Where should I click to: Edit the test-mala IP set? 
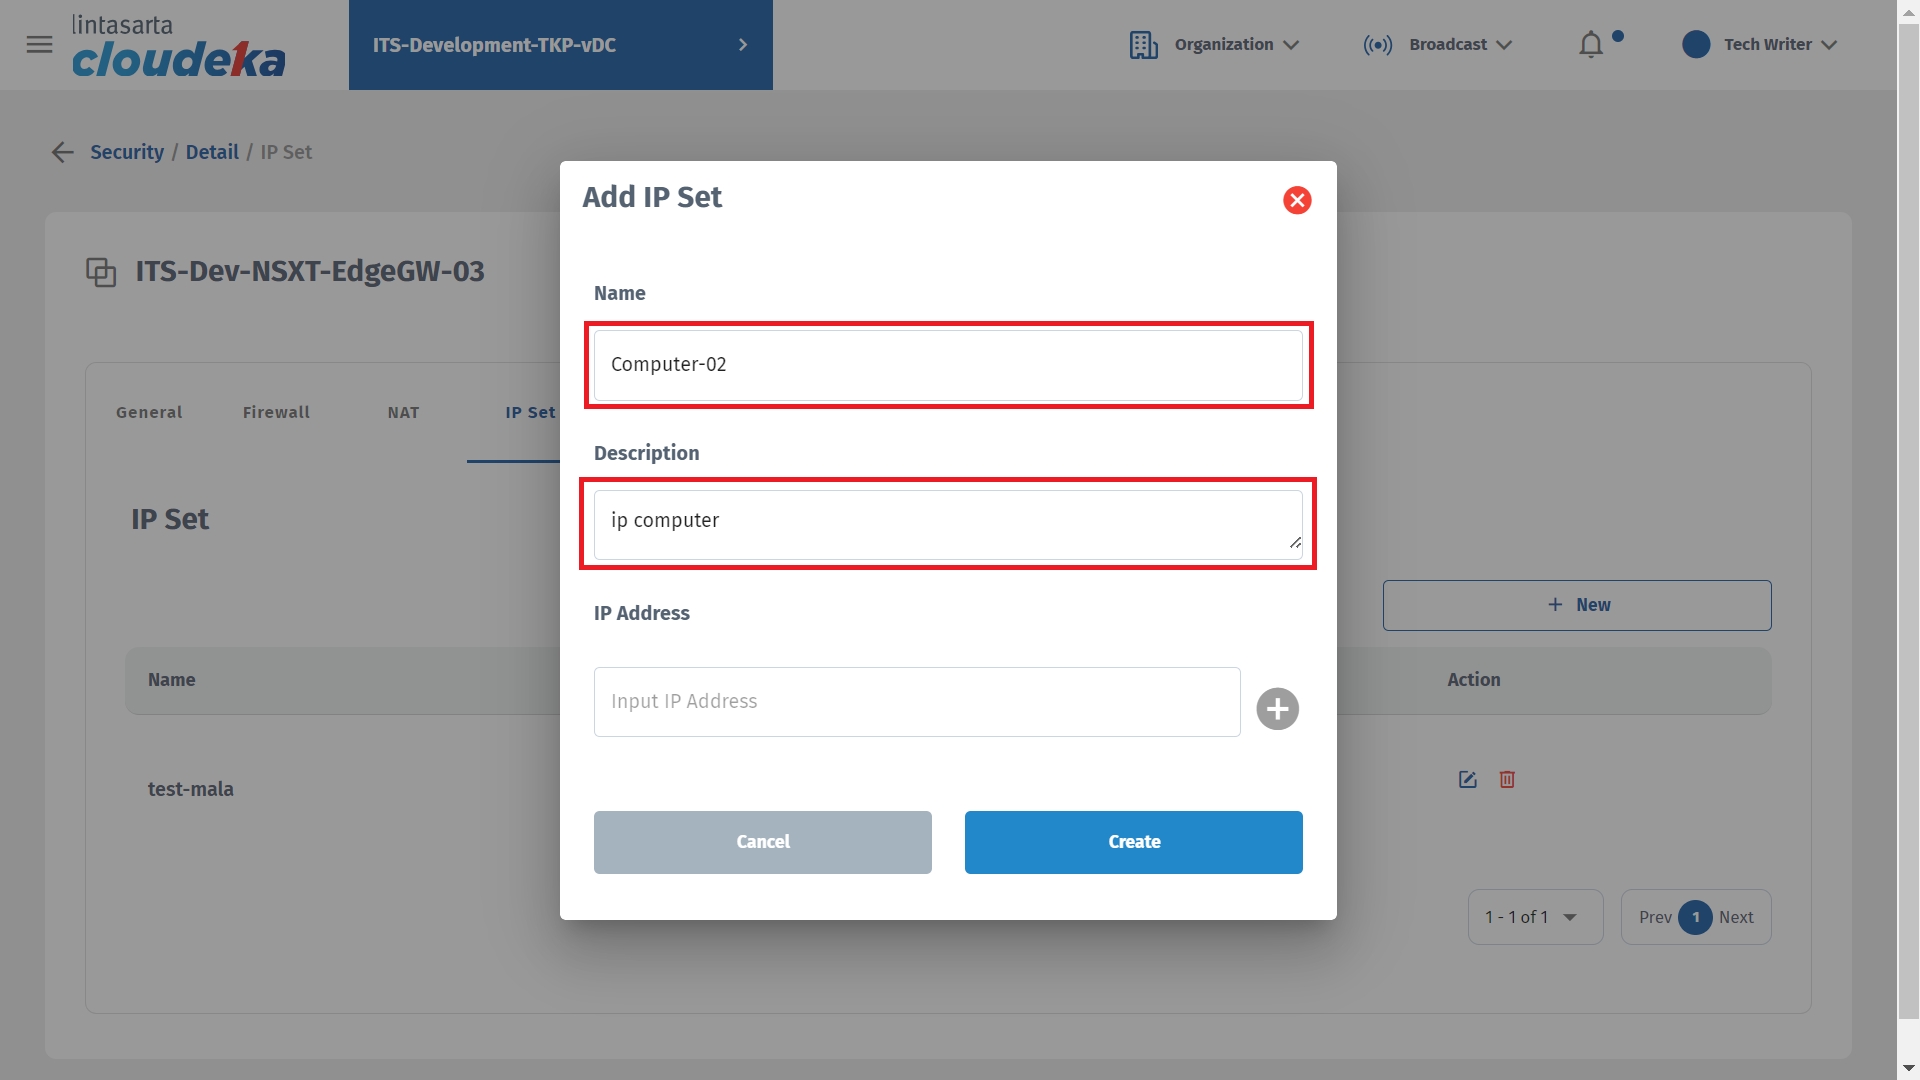click(1467, 780)
